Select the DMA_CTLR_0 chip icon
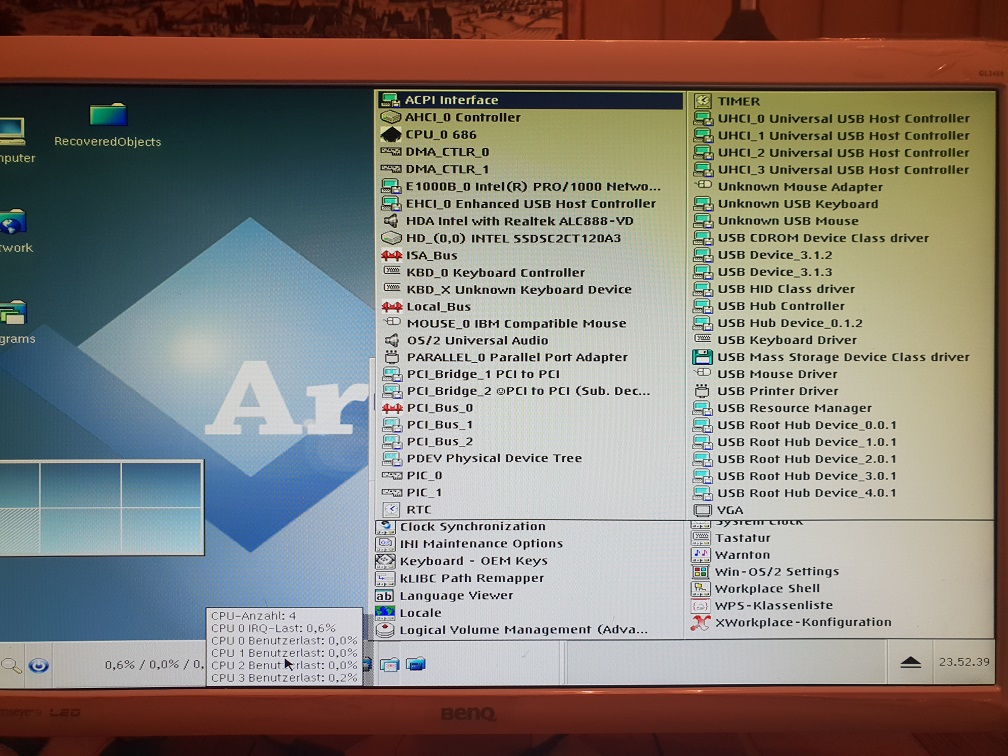 tap(390, 152)
